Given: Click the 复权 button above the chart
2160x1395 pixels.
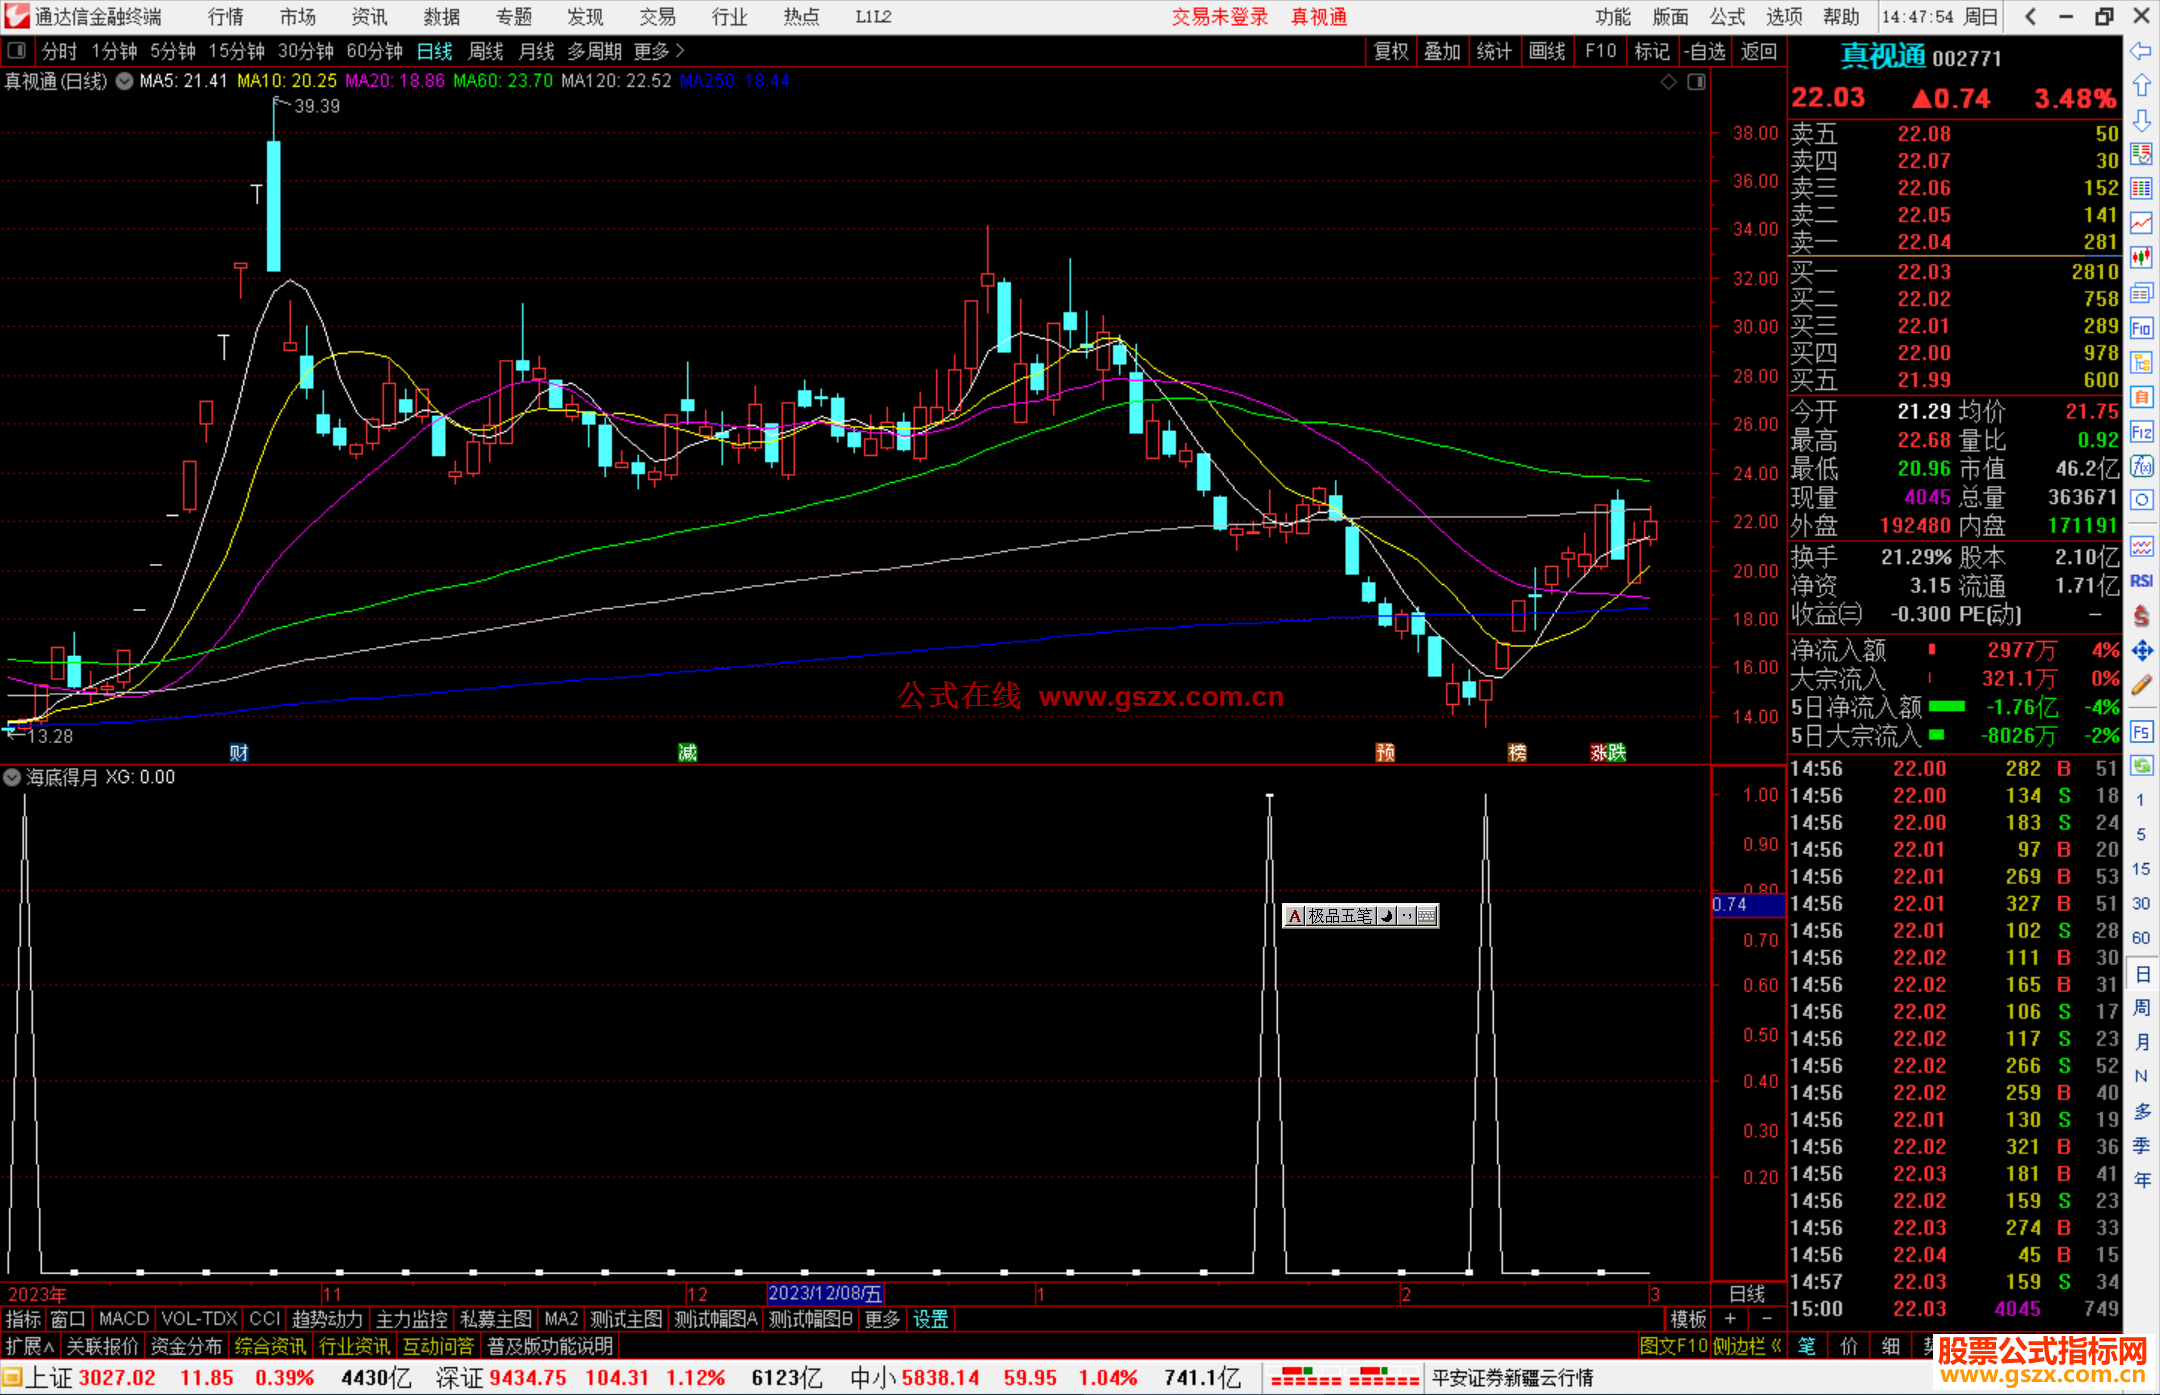Looking at the screenshot, I should [1390, 51].
